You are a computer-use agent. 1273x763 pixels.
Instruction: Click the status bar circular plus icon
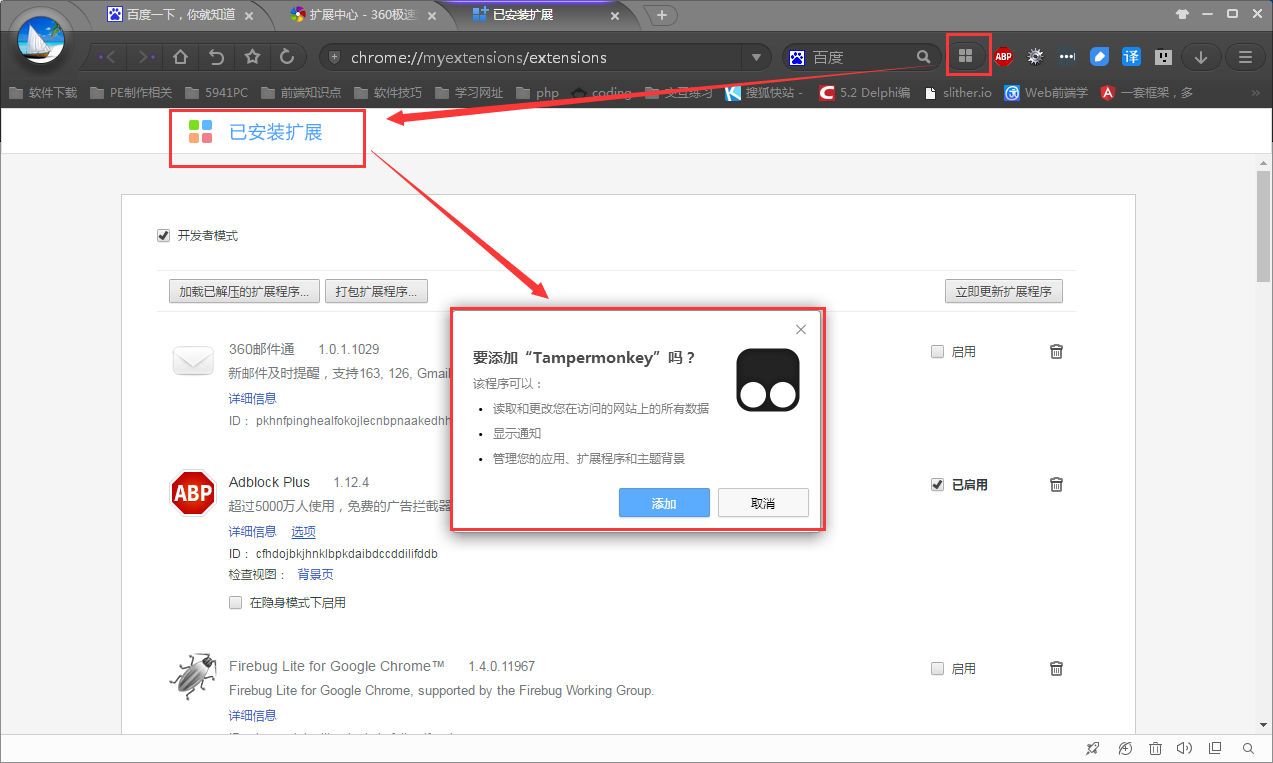coord(1125,748)
